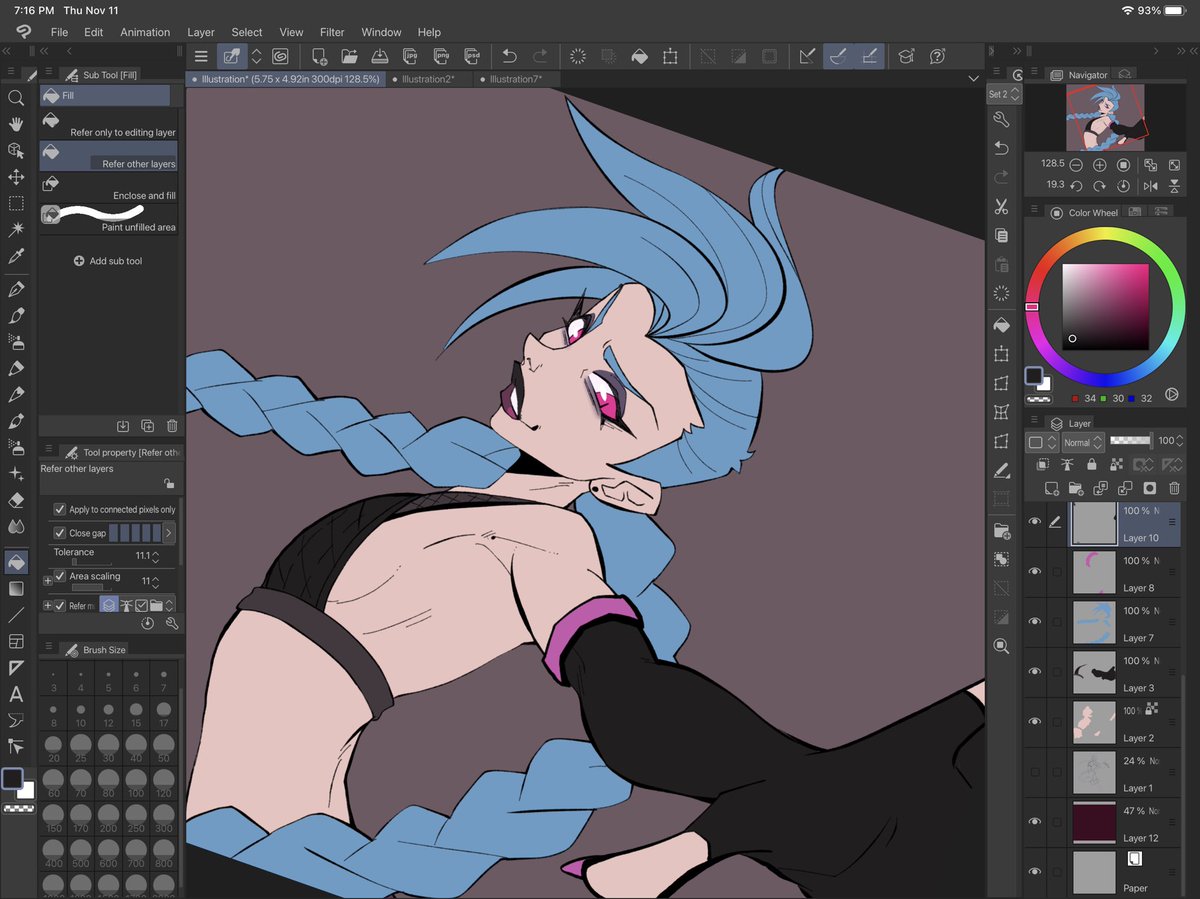The height and width of the screenshot is (899, 1200).
Task: Select Paint unfilled area sub tool
Action: pos(108,220)
